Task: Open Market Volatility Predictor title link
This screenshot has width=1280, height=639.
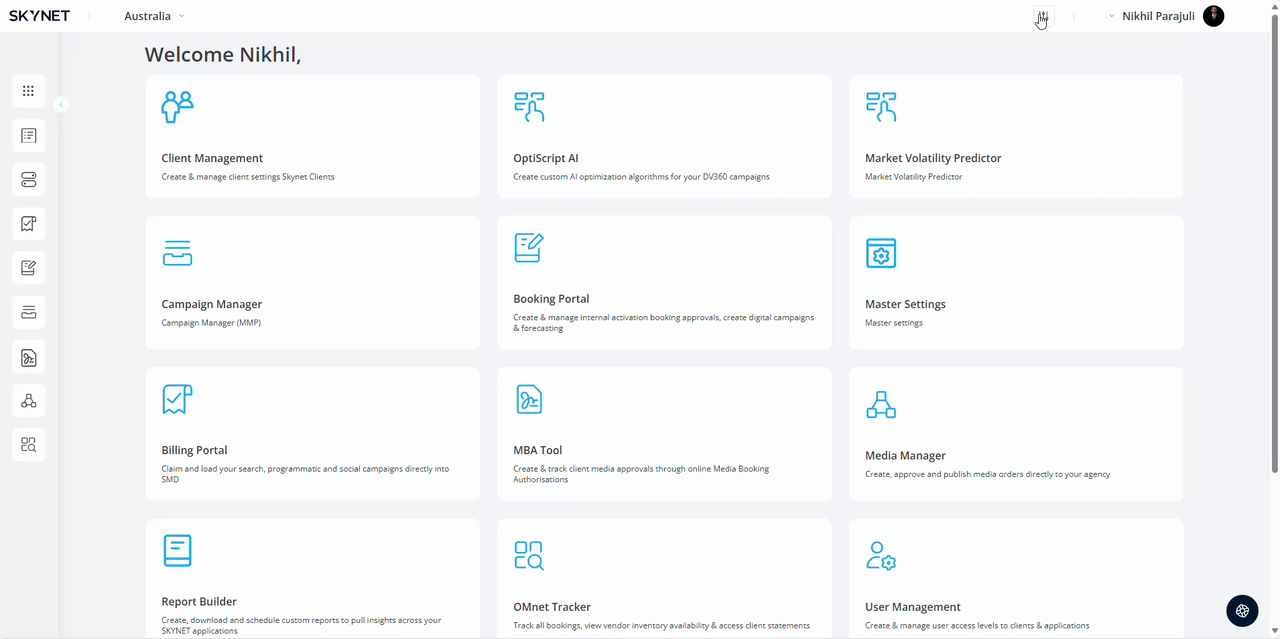Action: pyautogui.click(x=933, y=158)
